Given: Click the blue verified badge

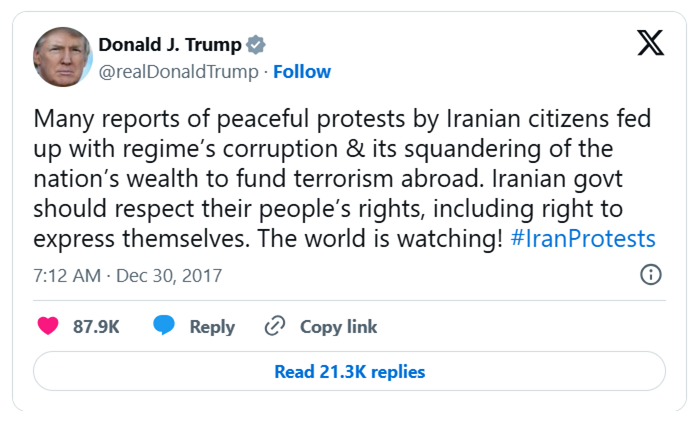Looking at the screenshot, I should [257, 45].
